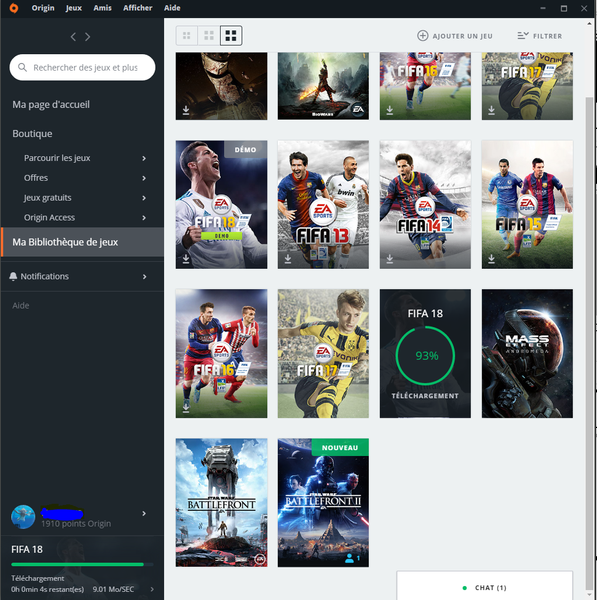Click the green chat online status dot

[465, 588]
